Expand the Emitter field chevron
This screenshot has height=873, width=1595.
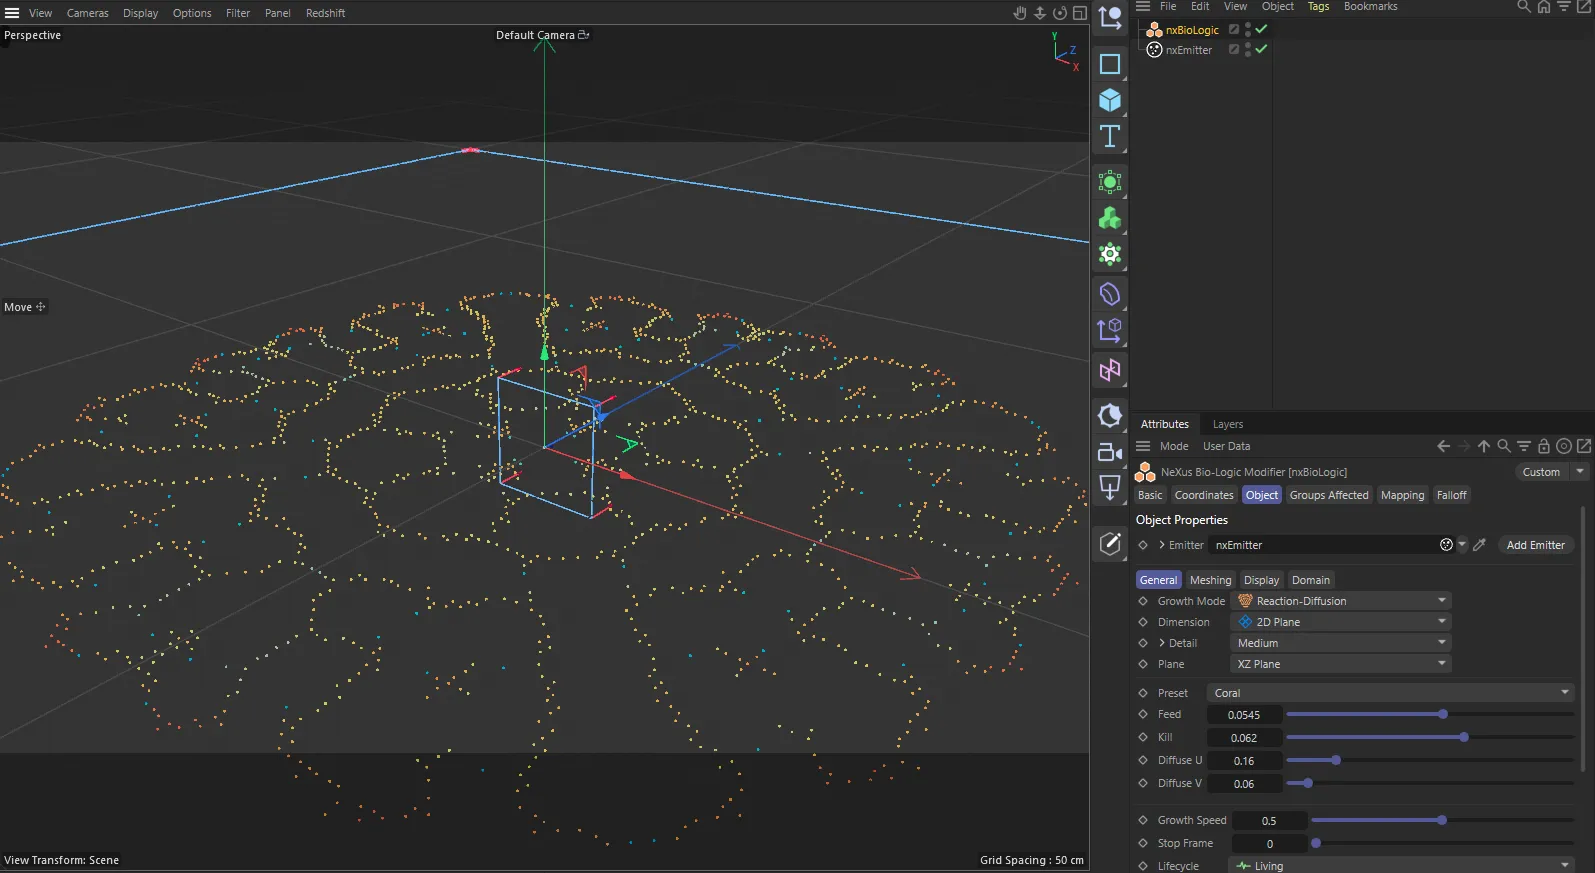(1162, 545)
